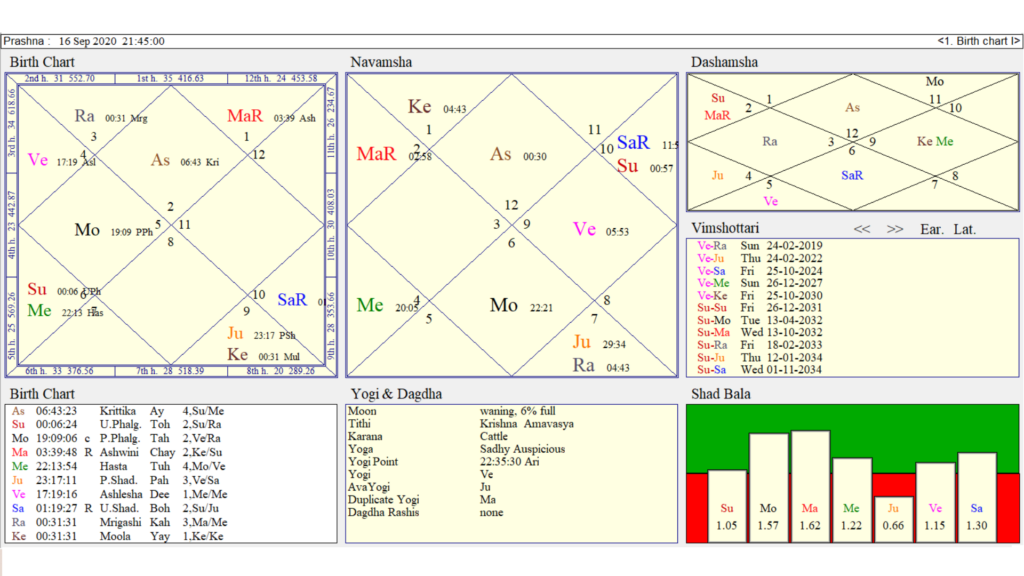Click the Karana Cattle row
1024x576 pixels.
click(x=428, y=436)
